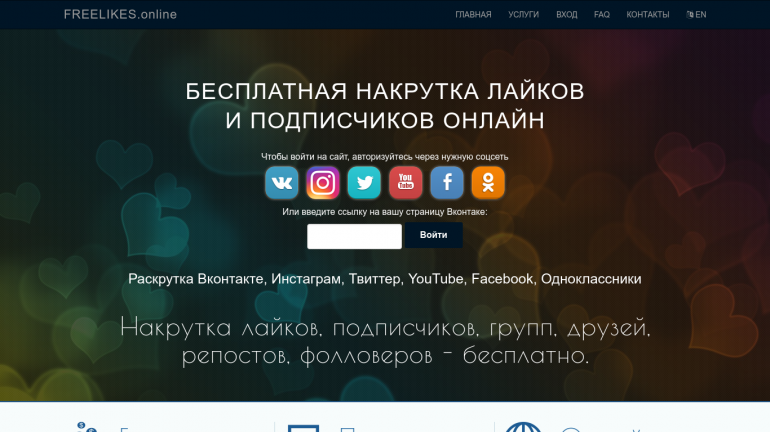Choose the Twitter bird icon
The width and height of the screenshot is (770, 432).
click(364, 183)
